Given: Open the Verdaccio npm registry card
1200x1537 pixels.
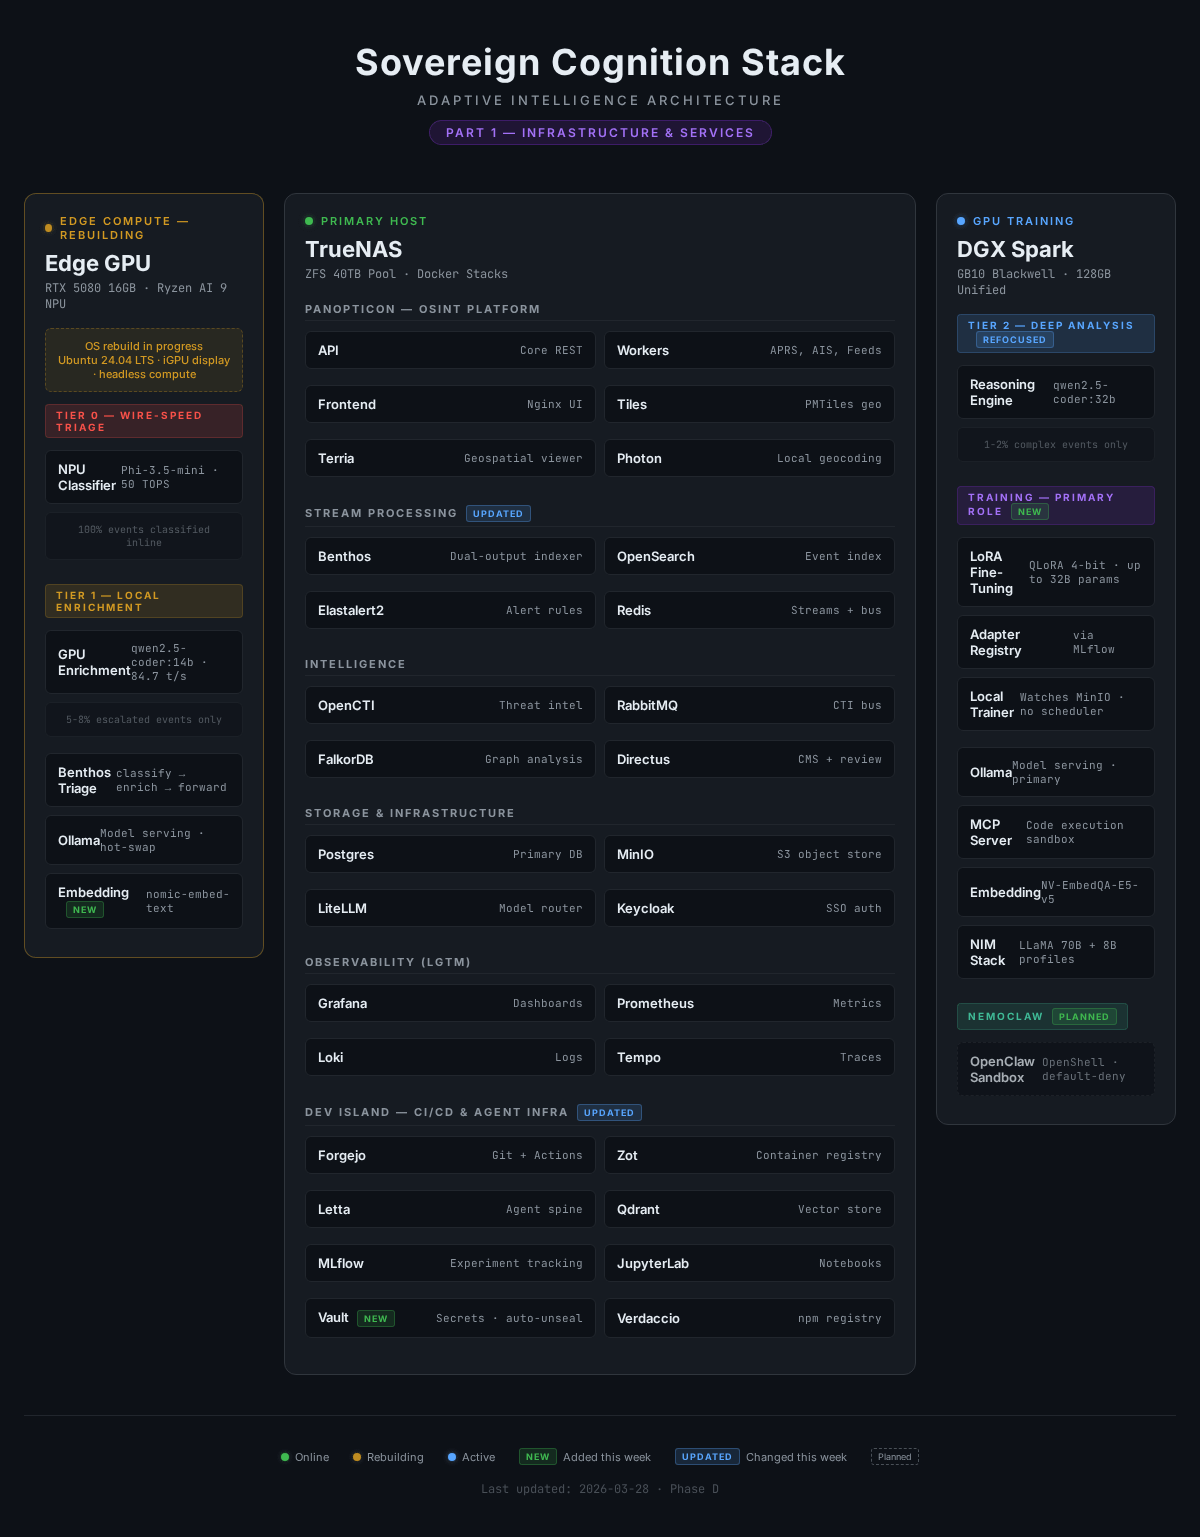Looking at the screenshot, I should pyautogui.click(x=749, y=1318).
